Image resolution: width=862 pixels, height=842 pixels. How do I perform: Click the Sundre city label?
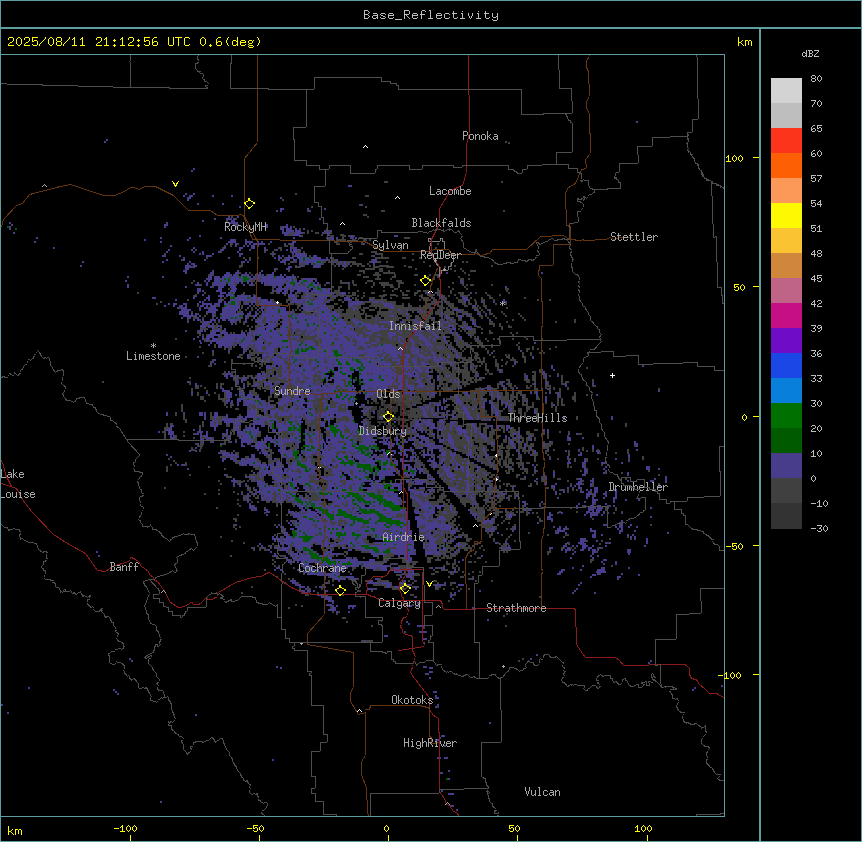tap(292, 391)
